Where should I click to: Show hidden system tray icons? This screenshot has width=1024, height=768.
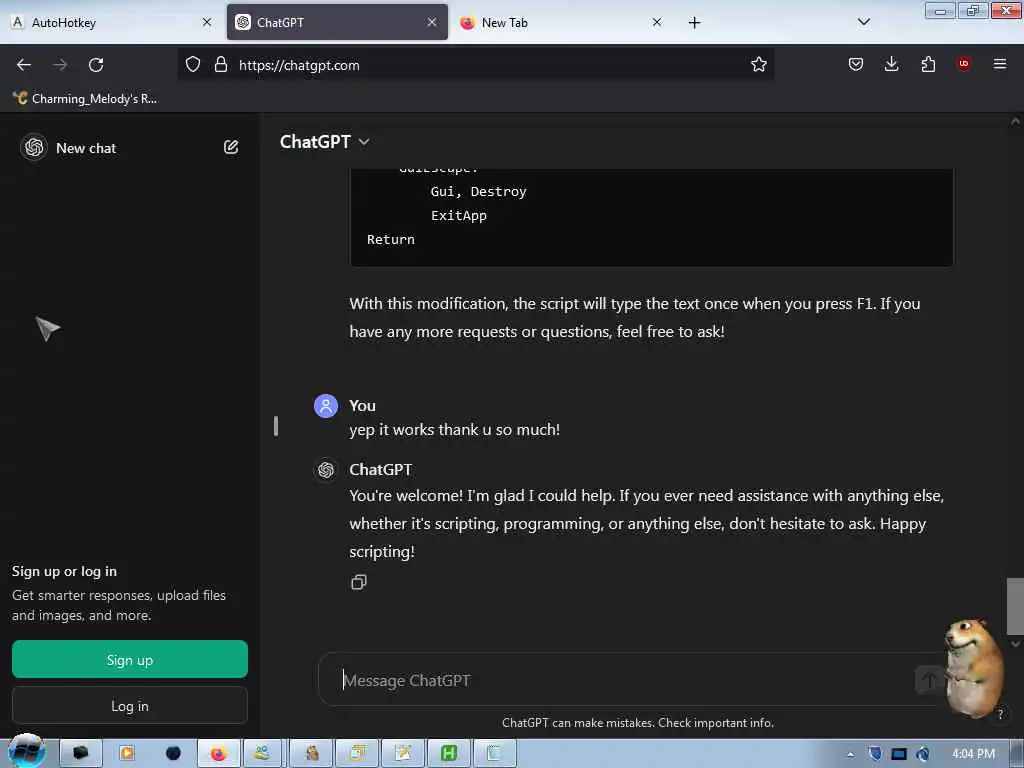click(x=850, y=754)
